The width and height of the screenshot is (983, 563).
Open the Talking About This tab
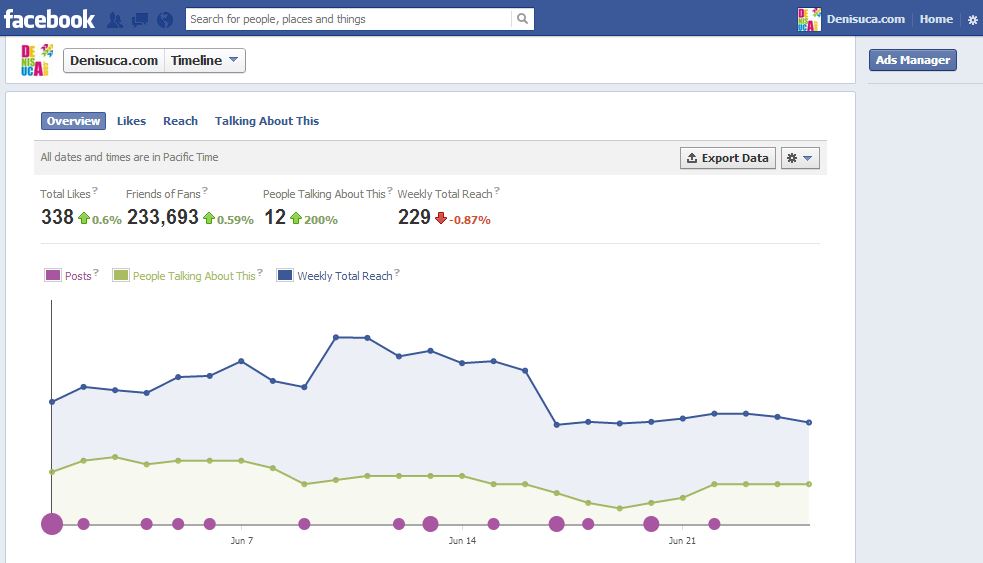click(x=267, y=121)
